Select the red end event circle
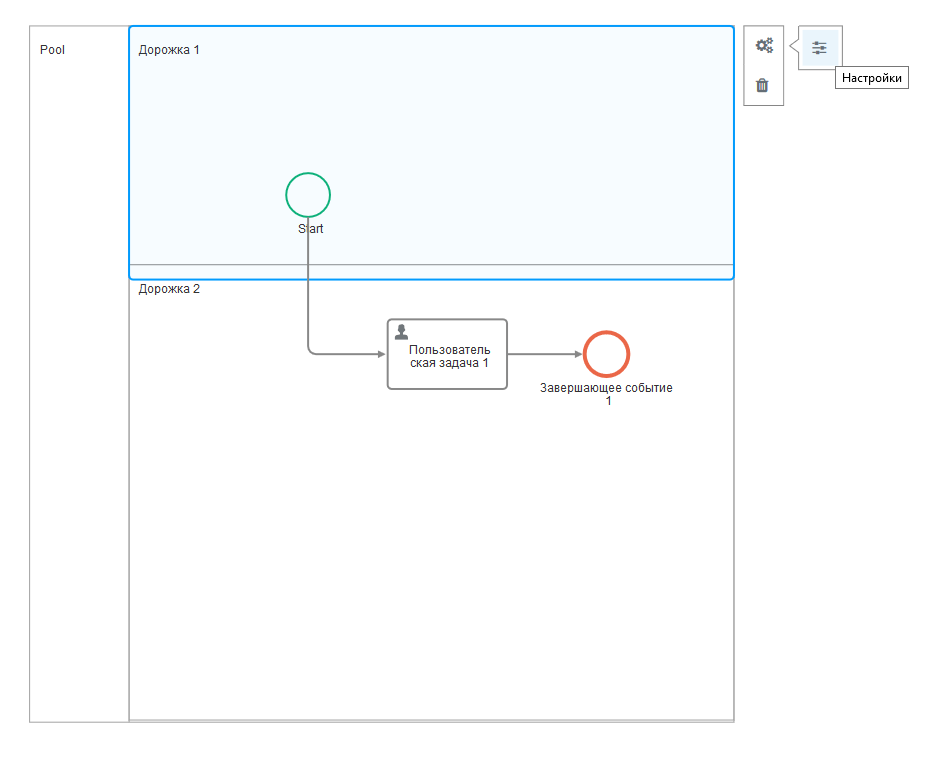 click(606, 354)
